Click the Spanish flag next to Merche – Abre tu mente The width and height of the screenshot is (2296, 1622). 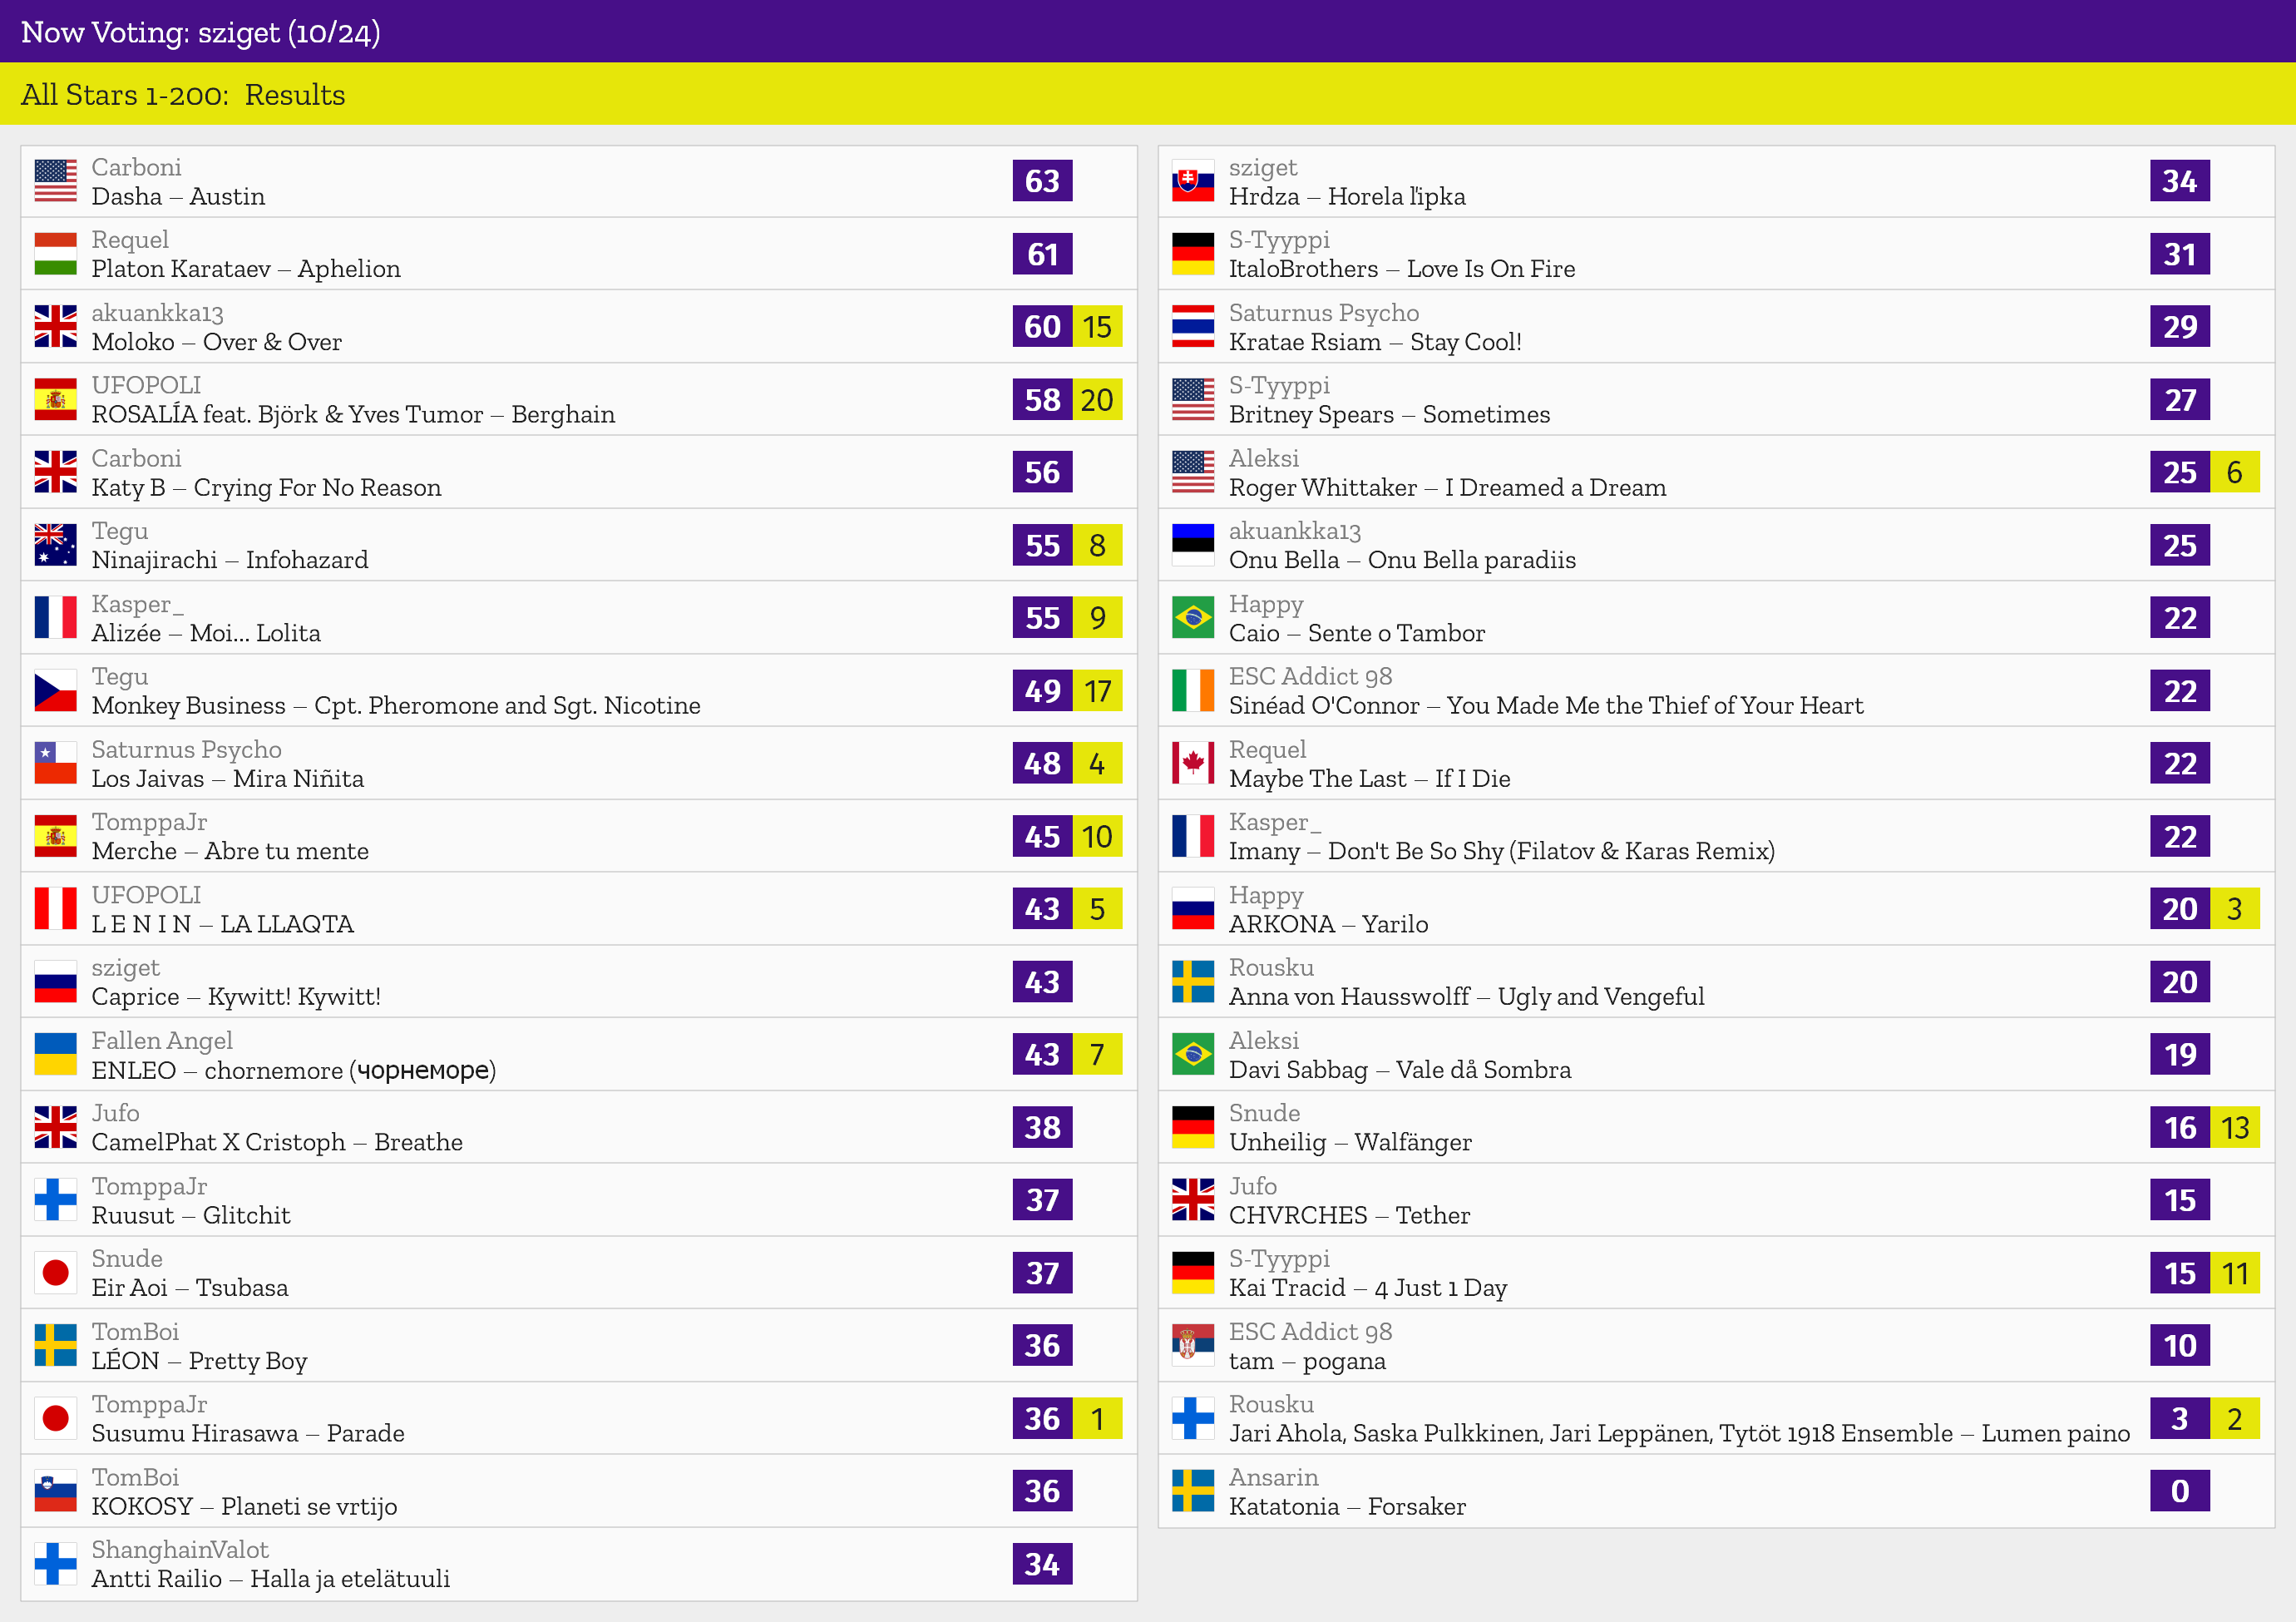point(55,836)
